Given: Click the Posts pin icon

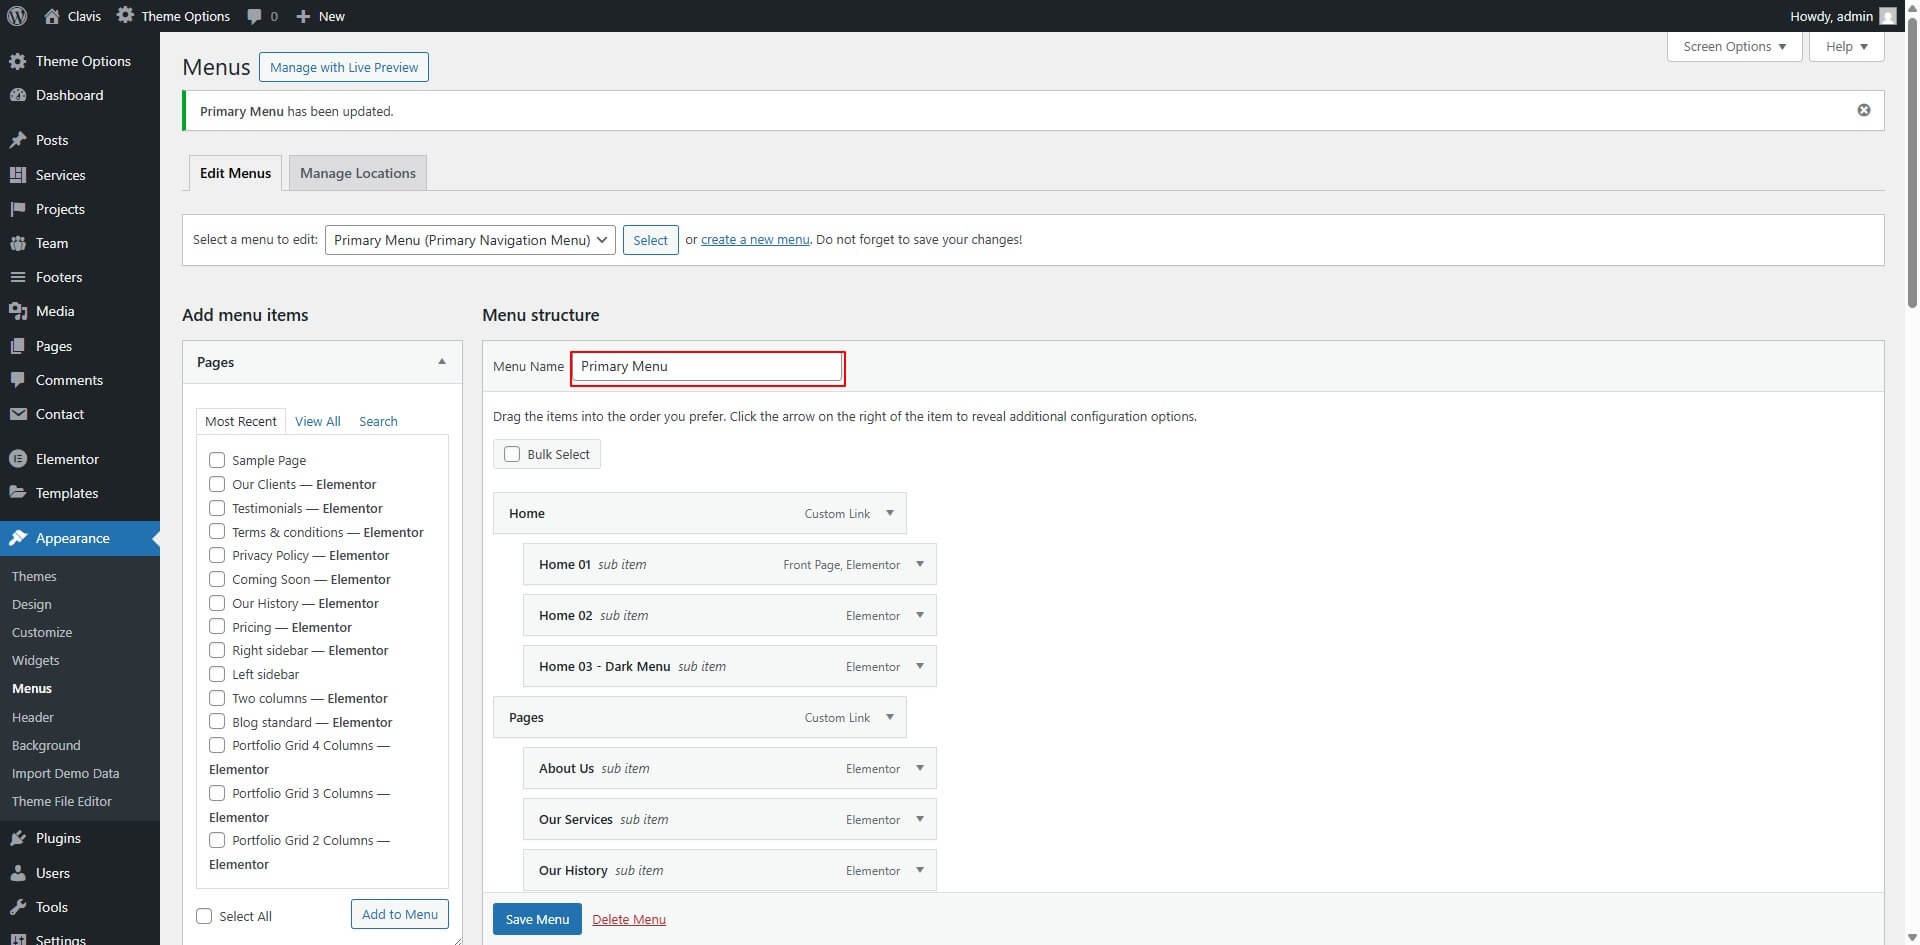Looking at the screenshot, I should click(x=17, y=140).
